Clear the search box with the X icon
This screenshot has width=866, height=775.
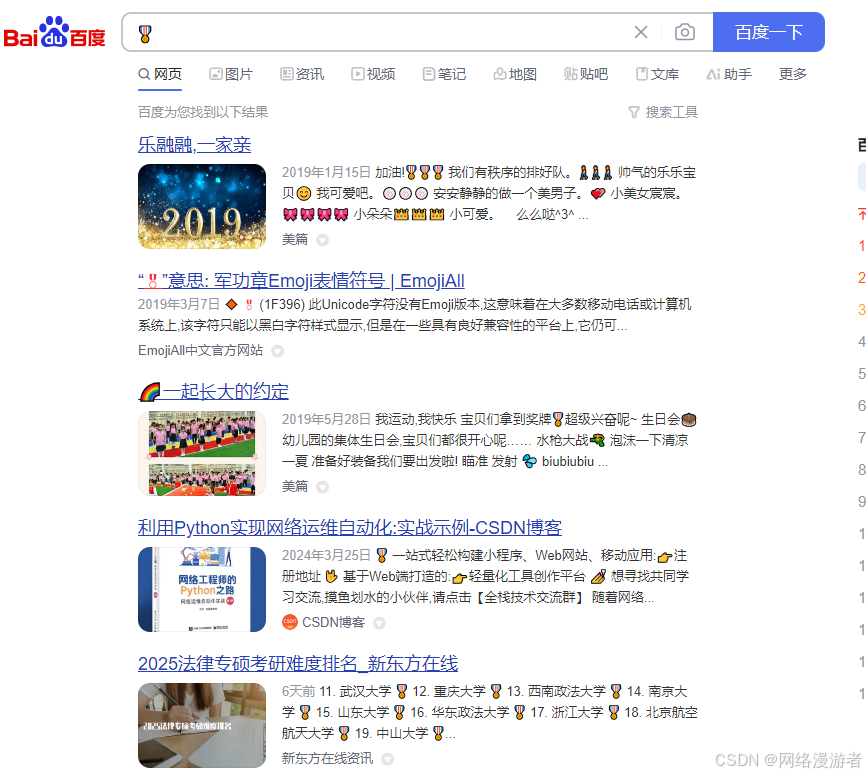[x=641, y=33]
